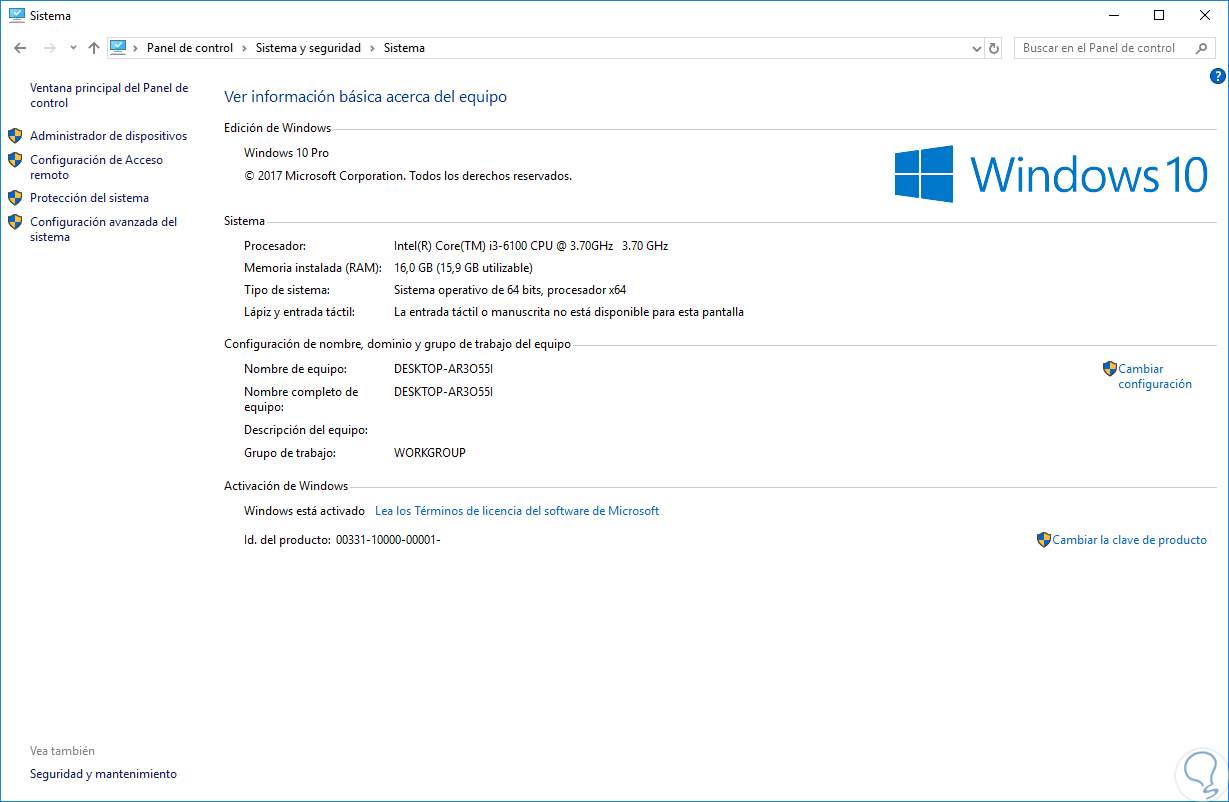Viewport: 1229px width, 802px height.
Task: Click the shield icon beside Protección del sistema
Action: (15, 198)
